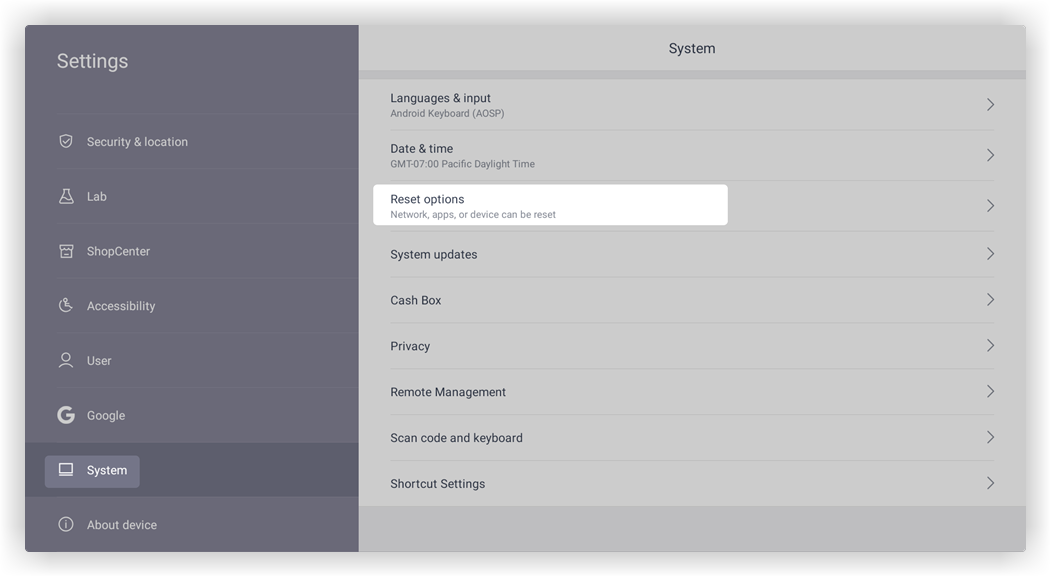1051x577 pixels.
Task: Open Shortcut Settings
Action: click(692, 483)
